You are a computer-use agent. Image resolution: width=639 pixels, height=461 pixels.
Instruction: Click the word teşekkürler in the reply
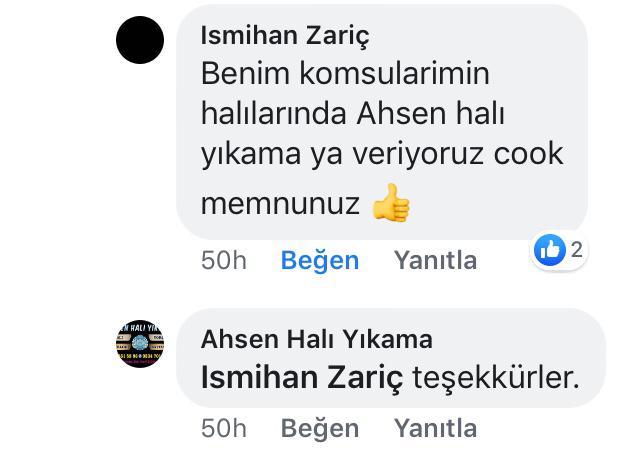click(x=496, y=378)
